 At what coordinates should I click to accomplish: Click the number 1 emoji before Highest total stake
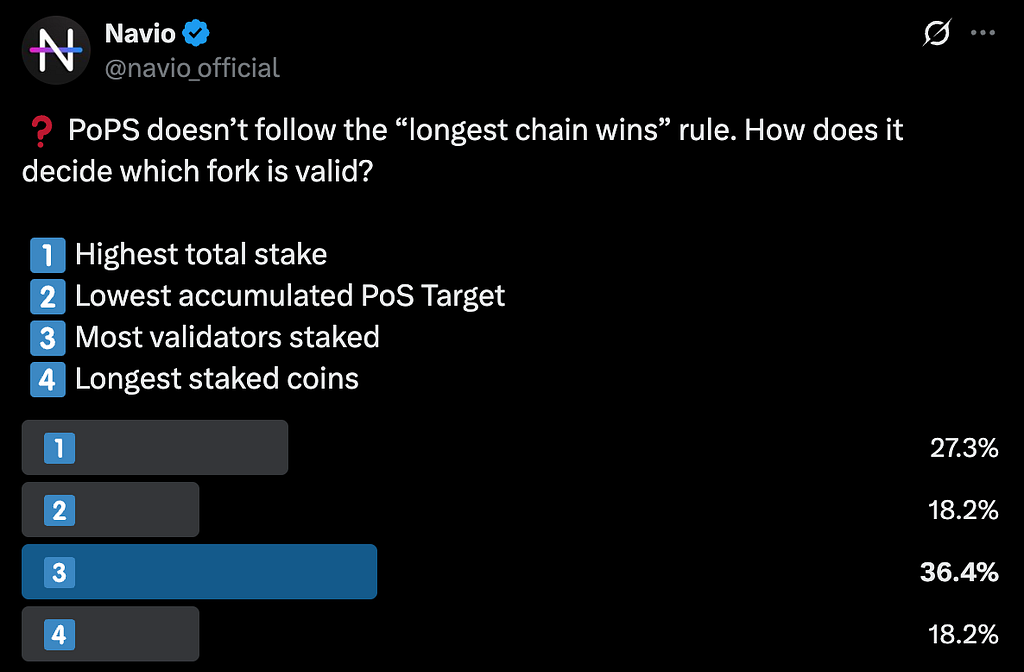pyautogui.click(x=48, y=255)
